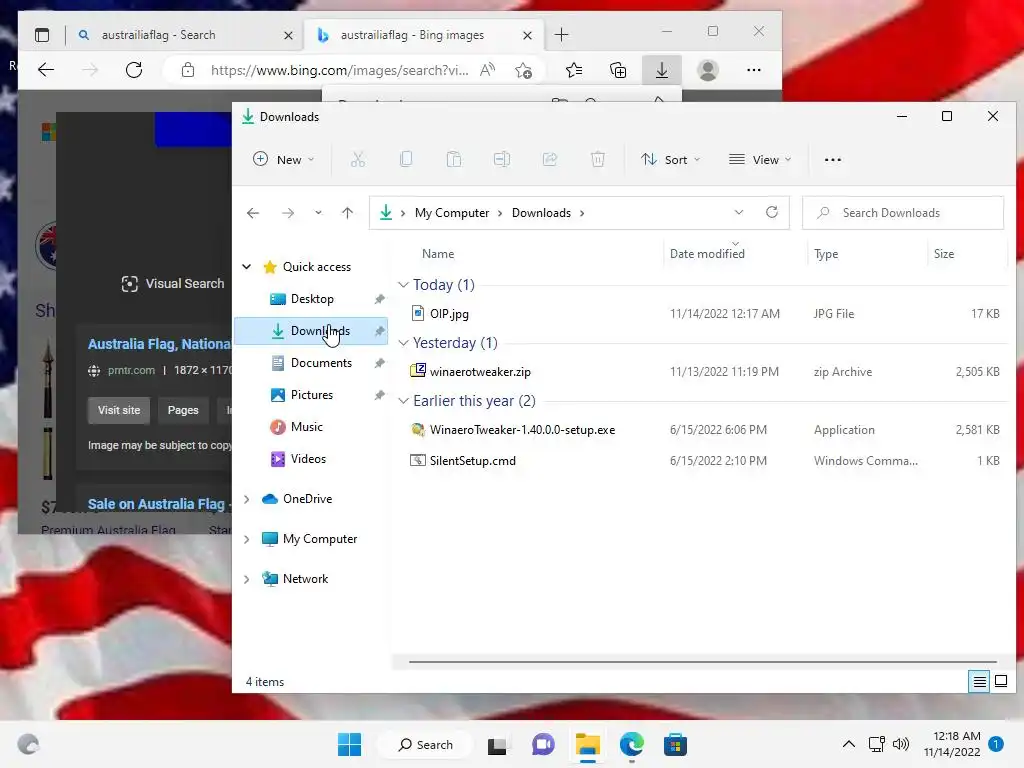Open Edge Collections icon
The image size is (1024, 768).
618,70
